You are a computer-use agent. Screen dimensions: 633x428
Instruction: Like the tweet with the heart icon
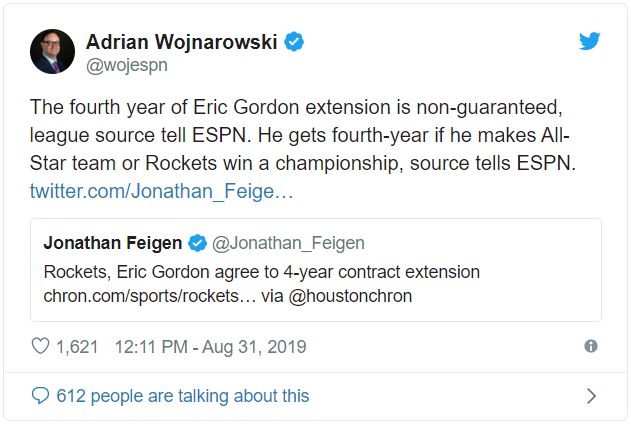click(41, 347)
